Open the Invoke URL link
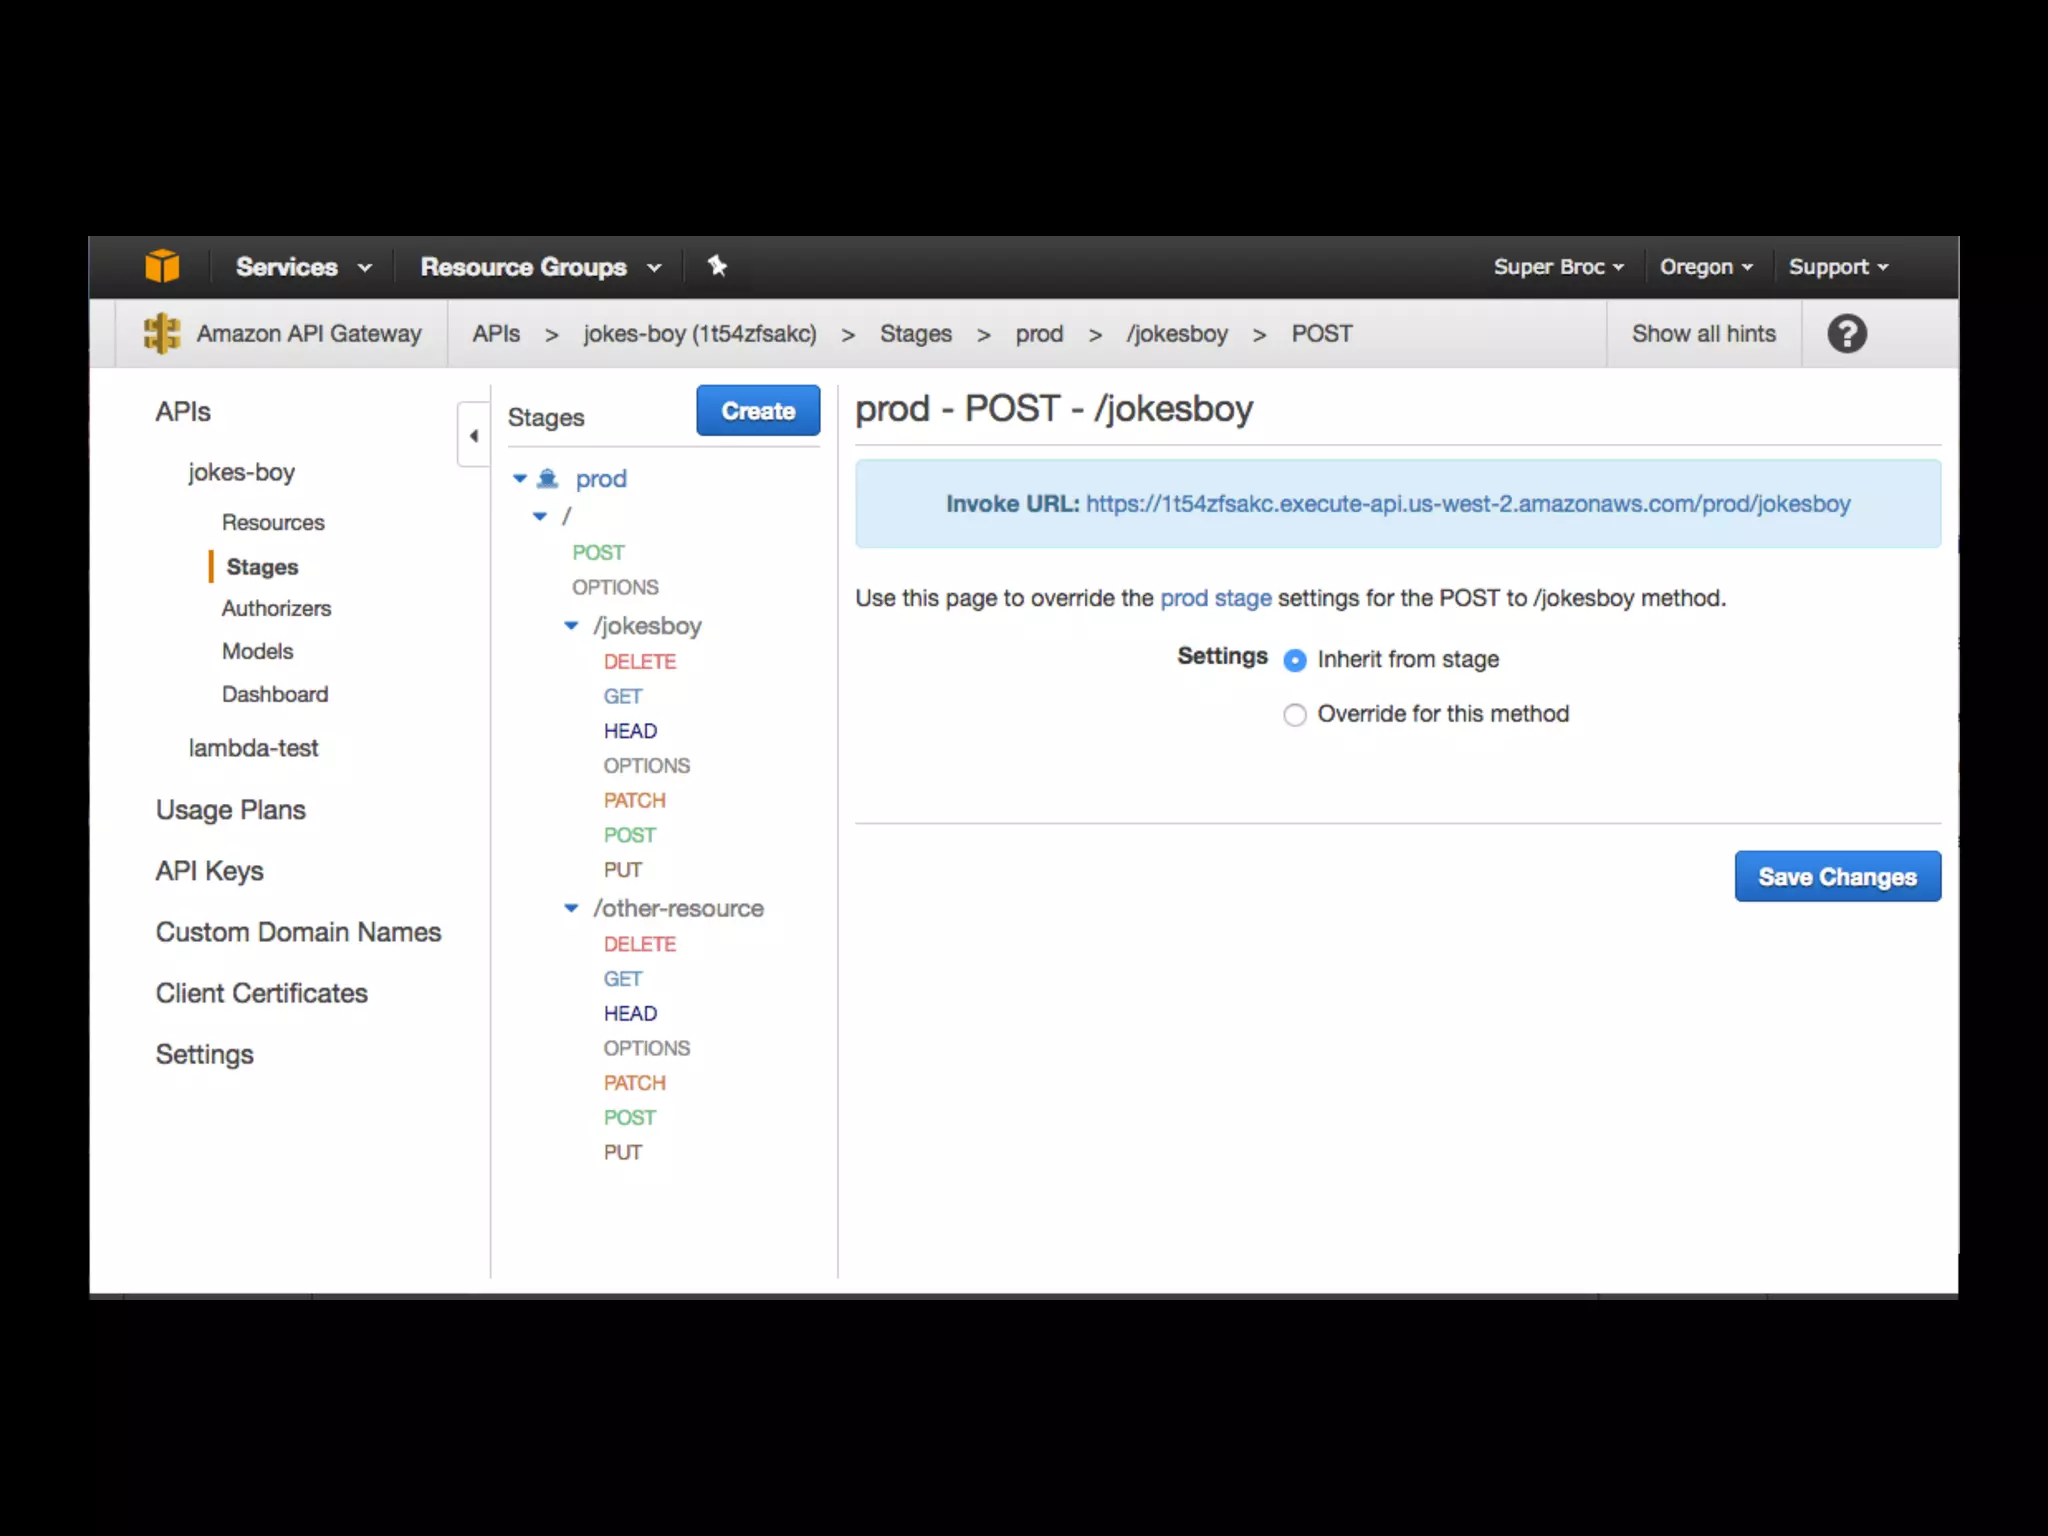2048x1536 pixels. tap(1468, 504)
